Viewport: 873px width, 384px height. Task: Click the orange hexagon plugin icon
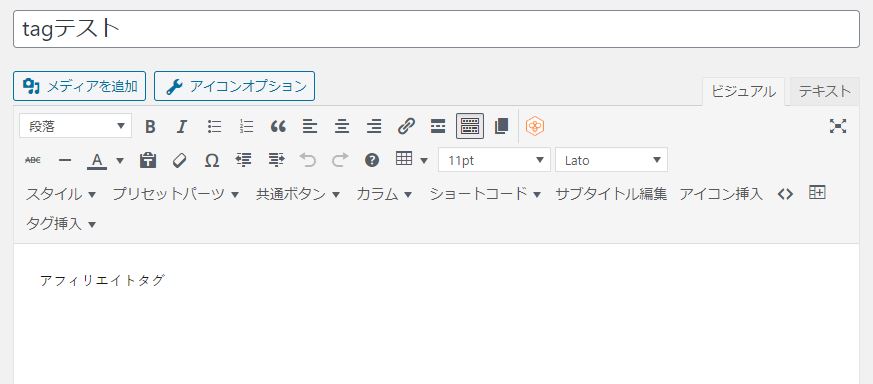pos(534,126)
